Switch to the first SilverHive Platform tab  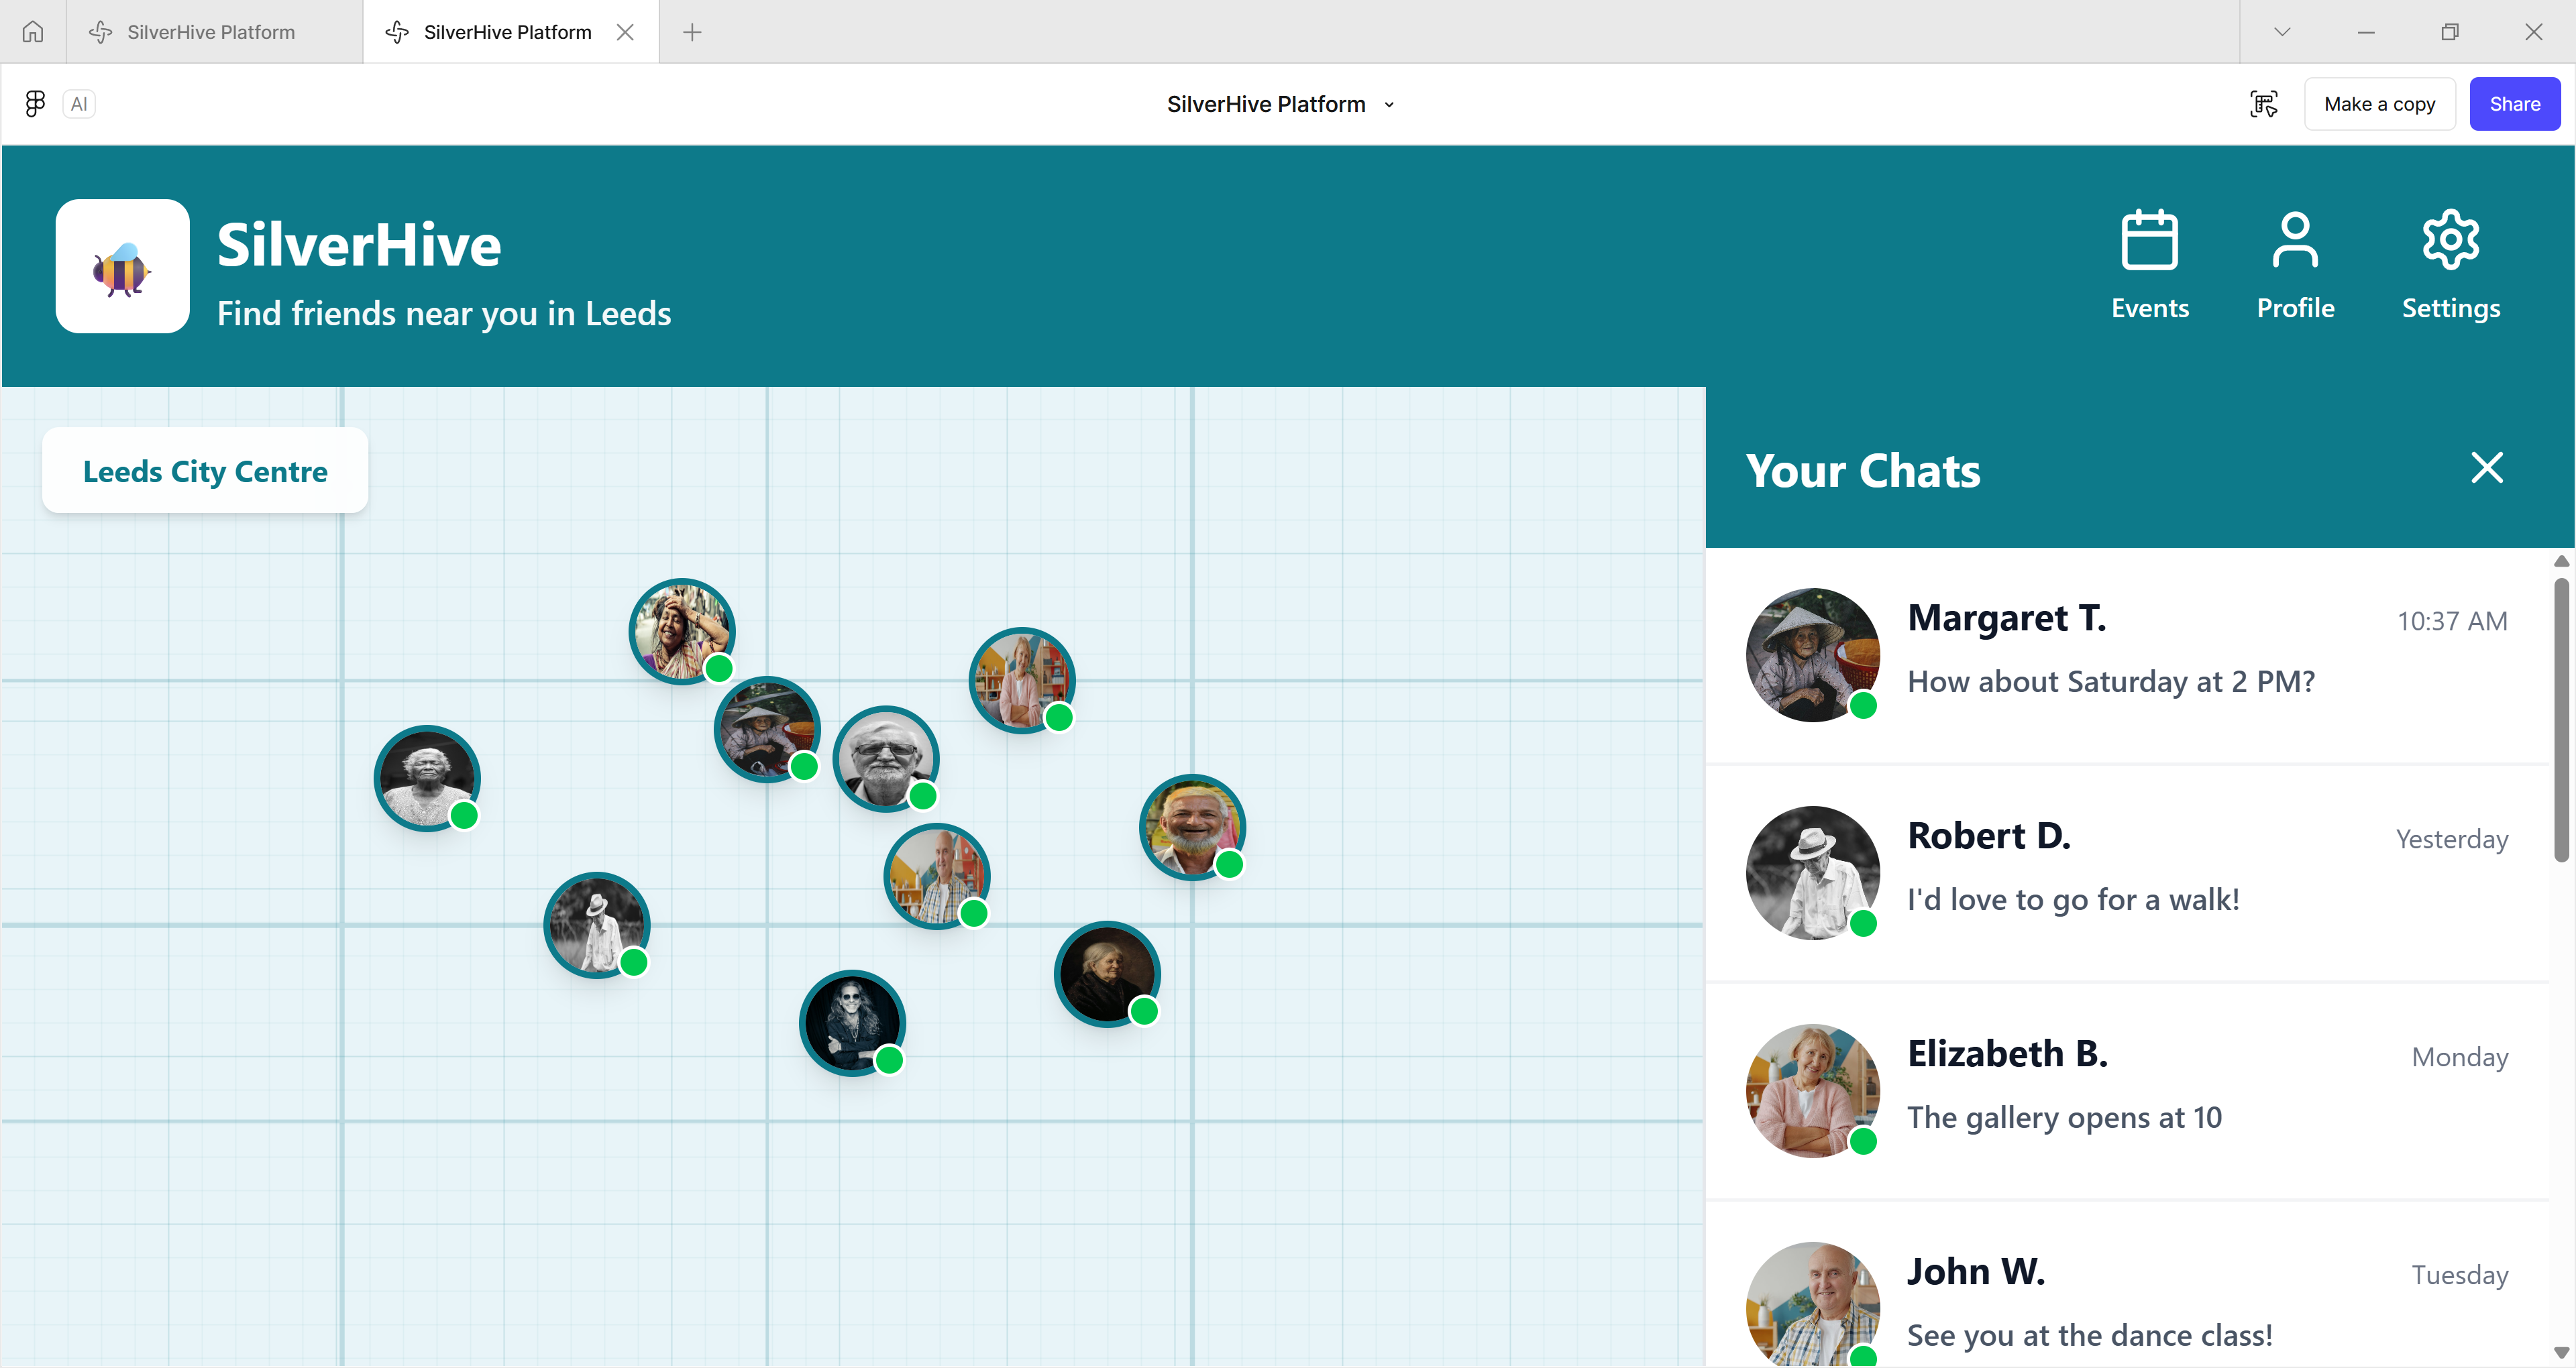[214, 32]
